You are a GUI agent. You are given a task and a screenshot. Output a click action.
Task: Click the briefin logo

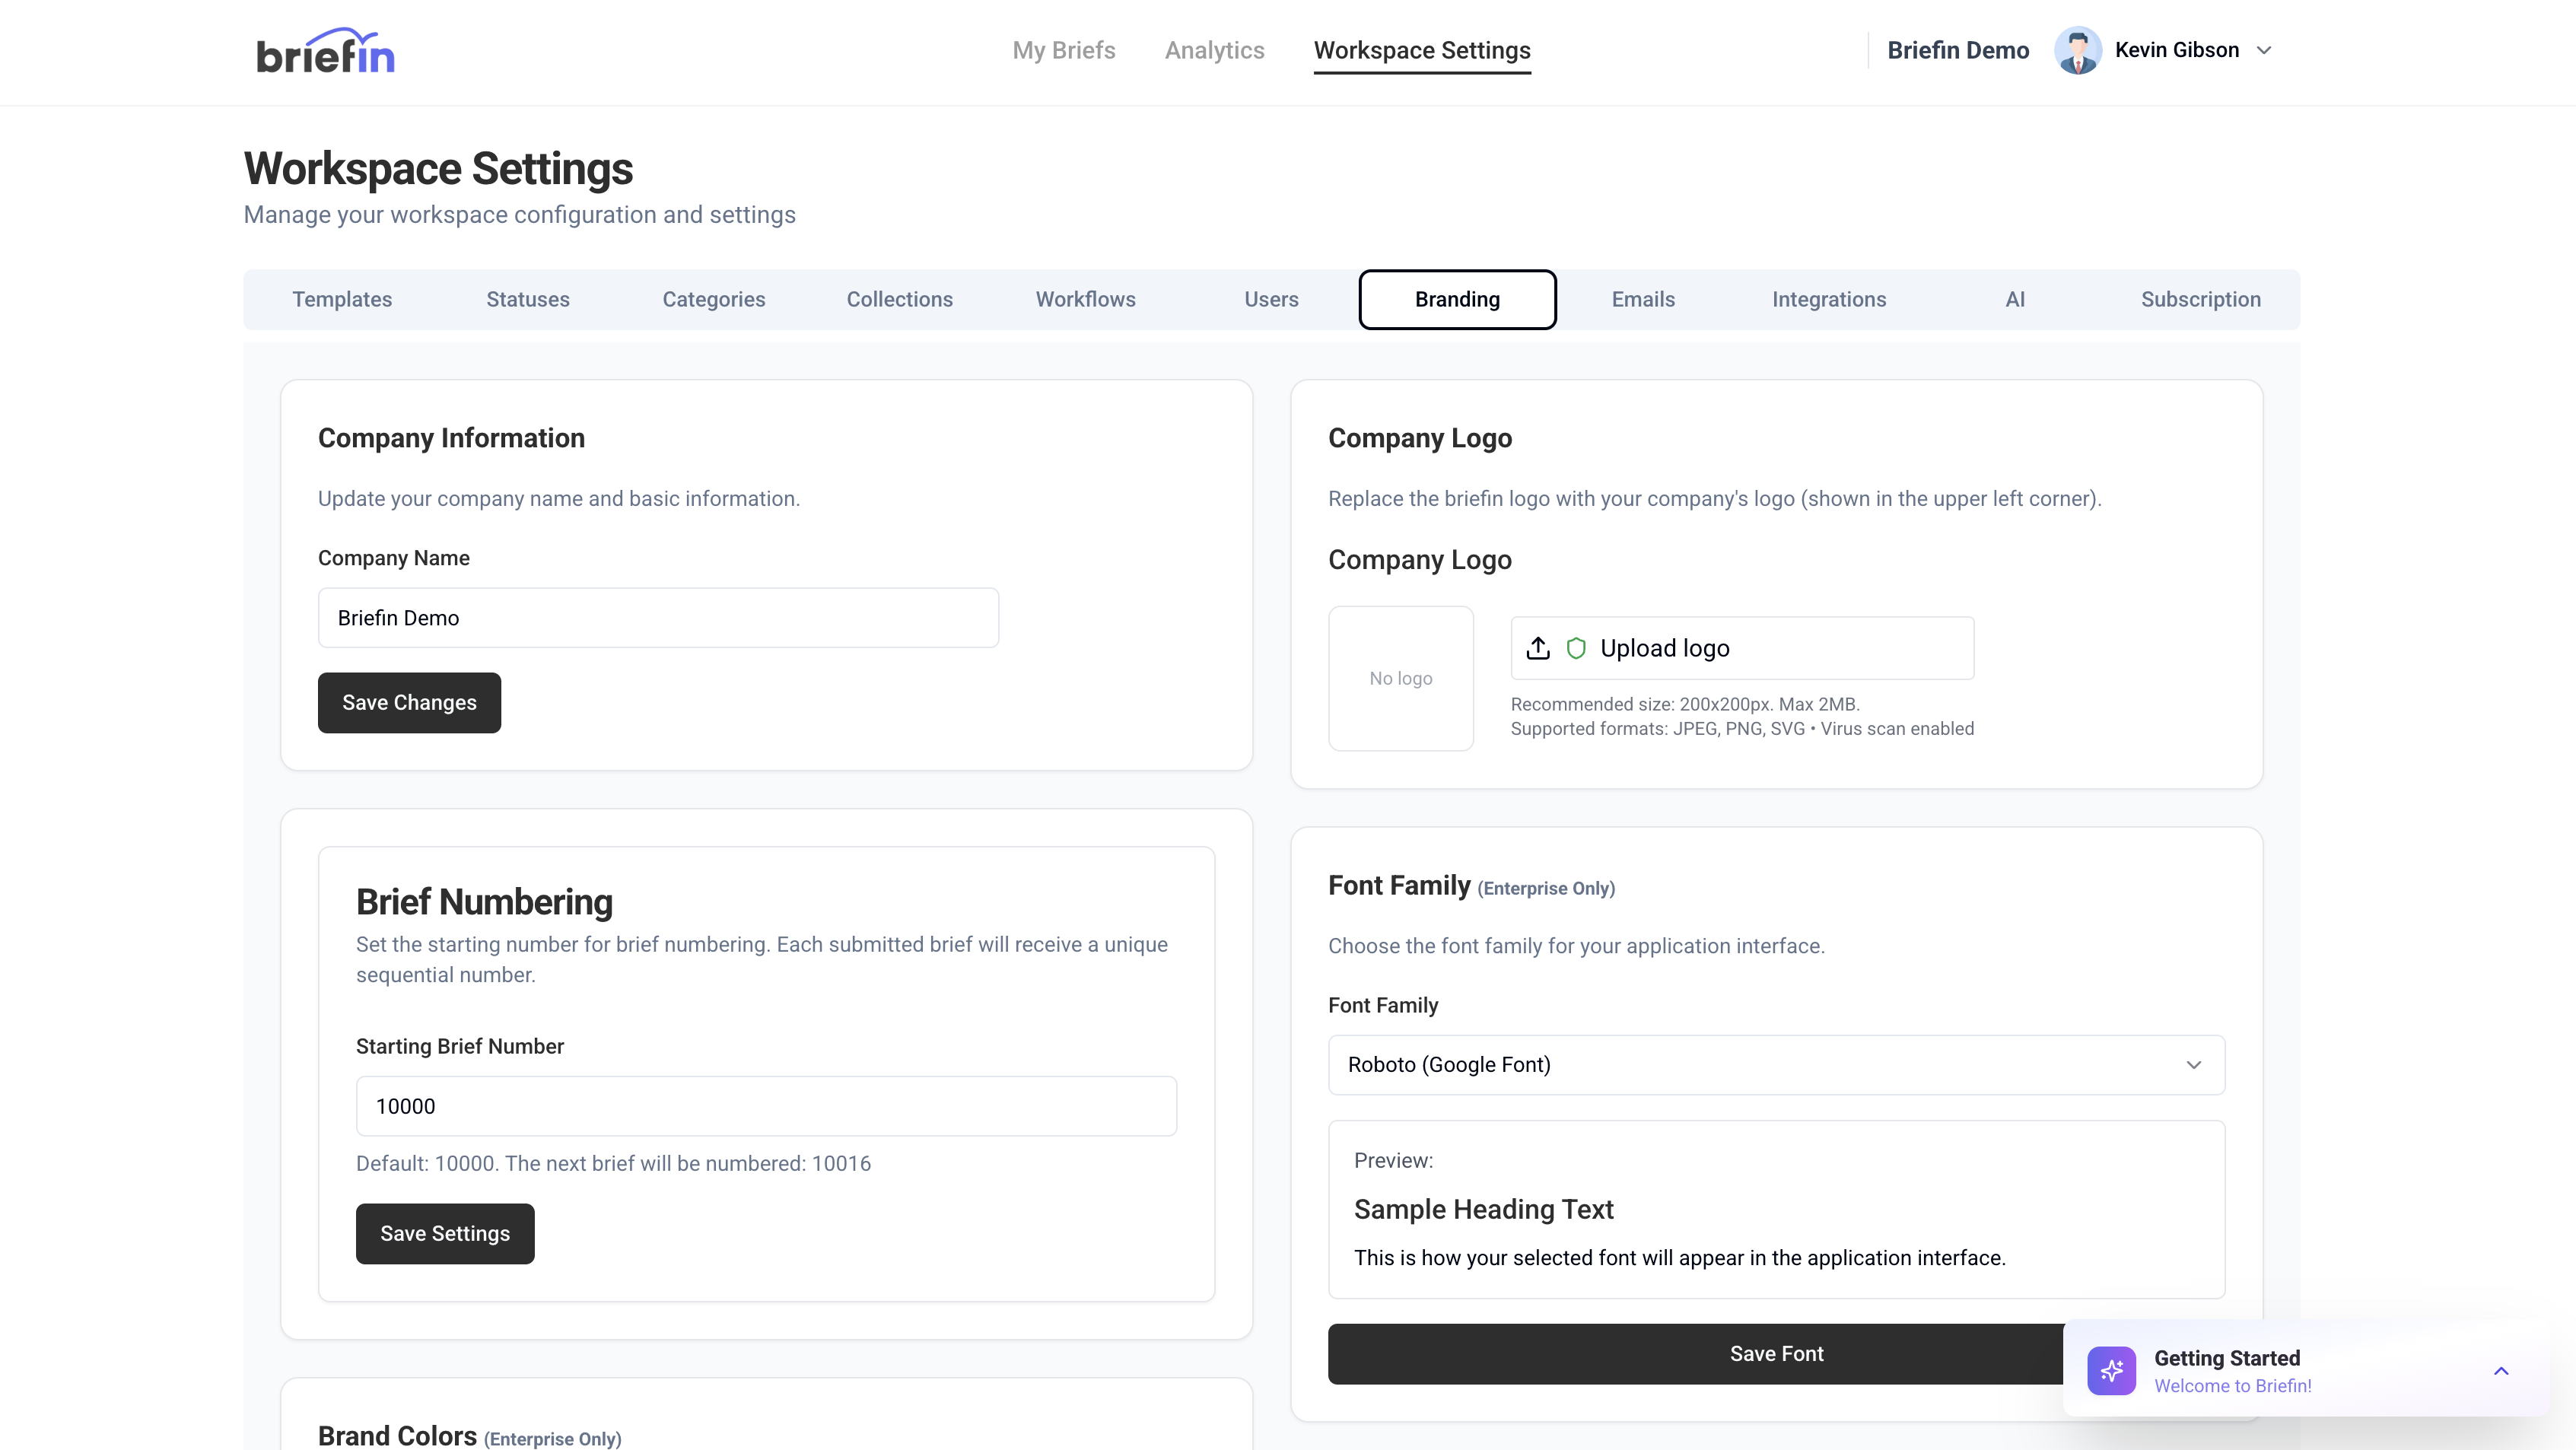325,51
